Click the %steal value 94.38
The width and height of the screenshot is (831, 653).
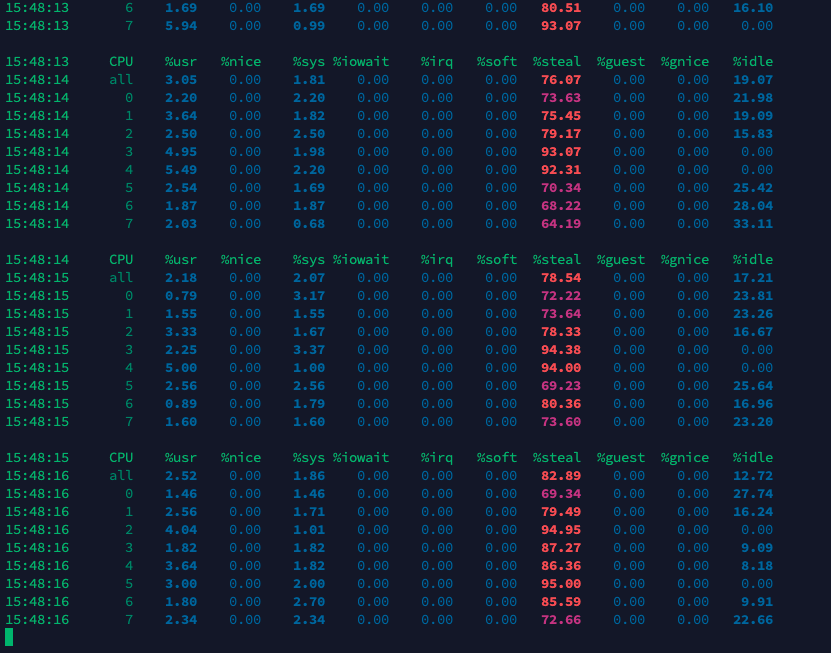[x=561, y=350]
